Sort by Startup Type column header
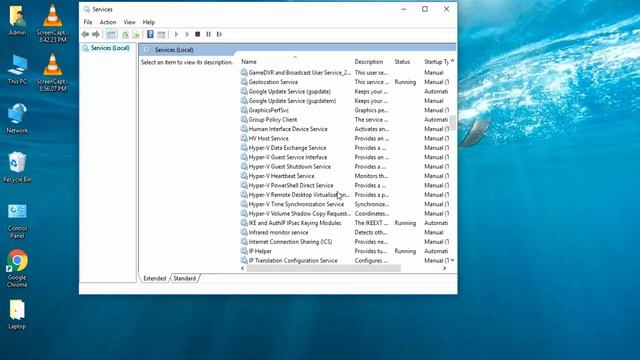640x360 pixels. (x=436, y=62)
